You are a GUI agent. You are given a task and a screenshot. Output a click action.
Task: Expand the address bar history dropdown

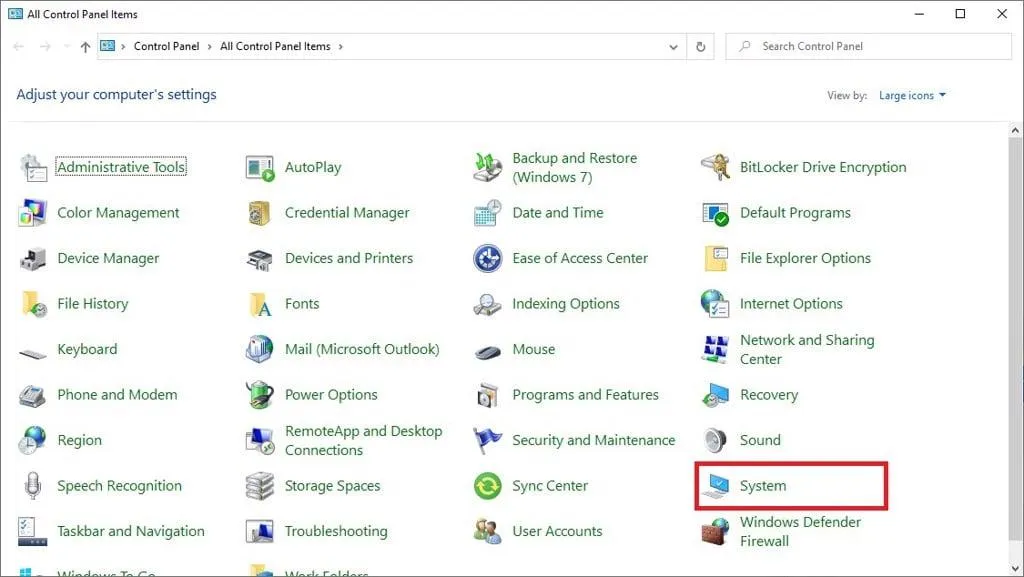tap(674, 46)
